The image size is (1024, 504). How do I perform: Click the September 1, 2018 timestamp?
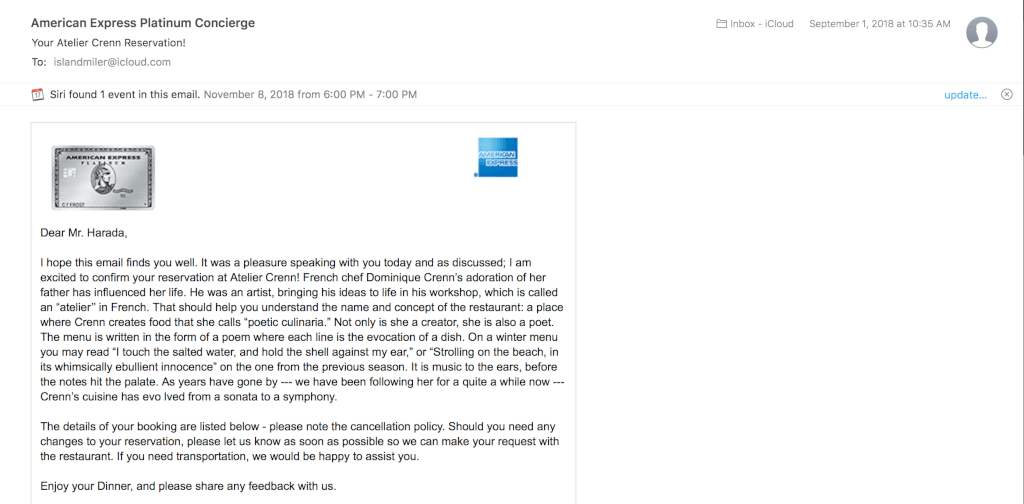click(880, 24)
